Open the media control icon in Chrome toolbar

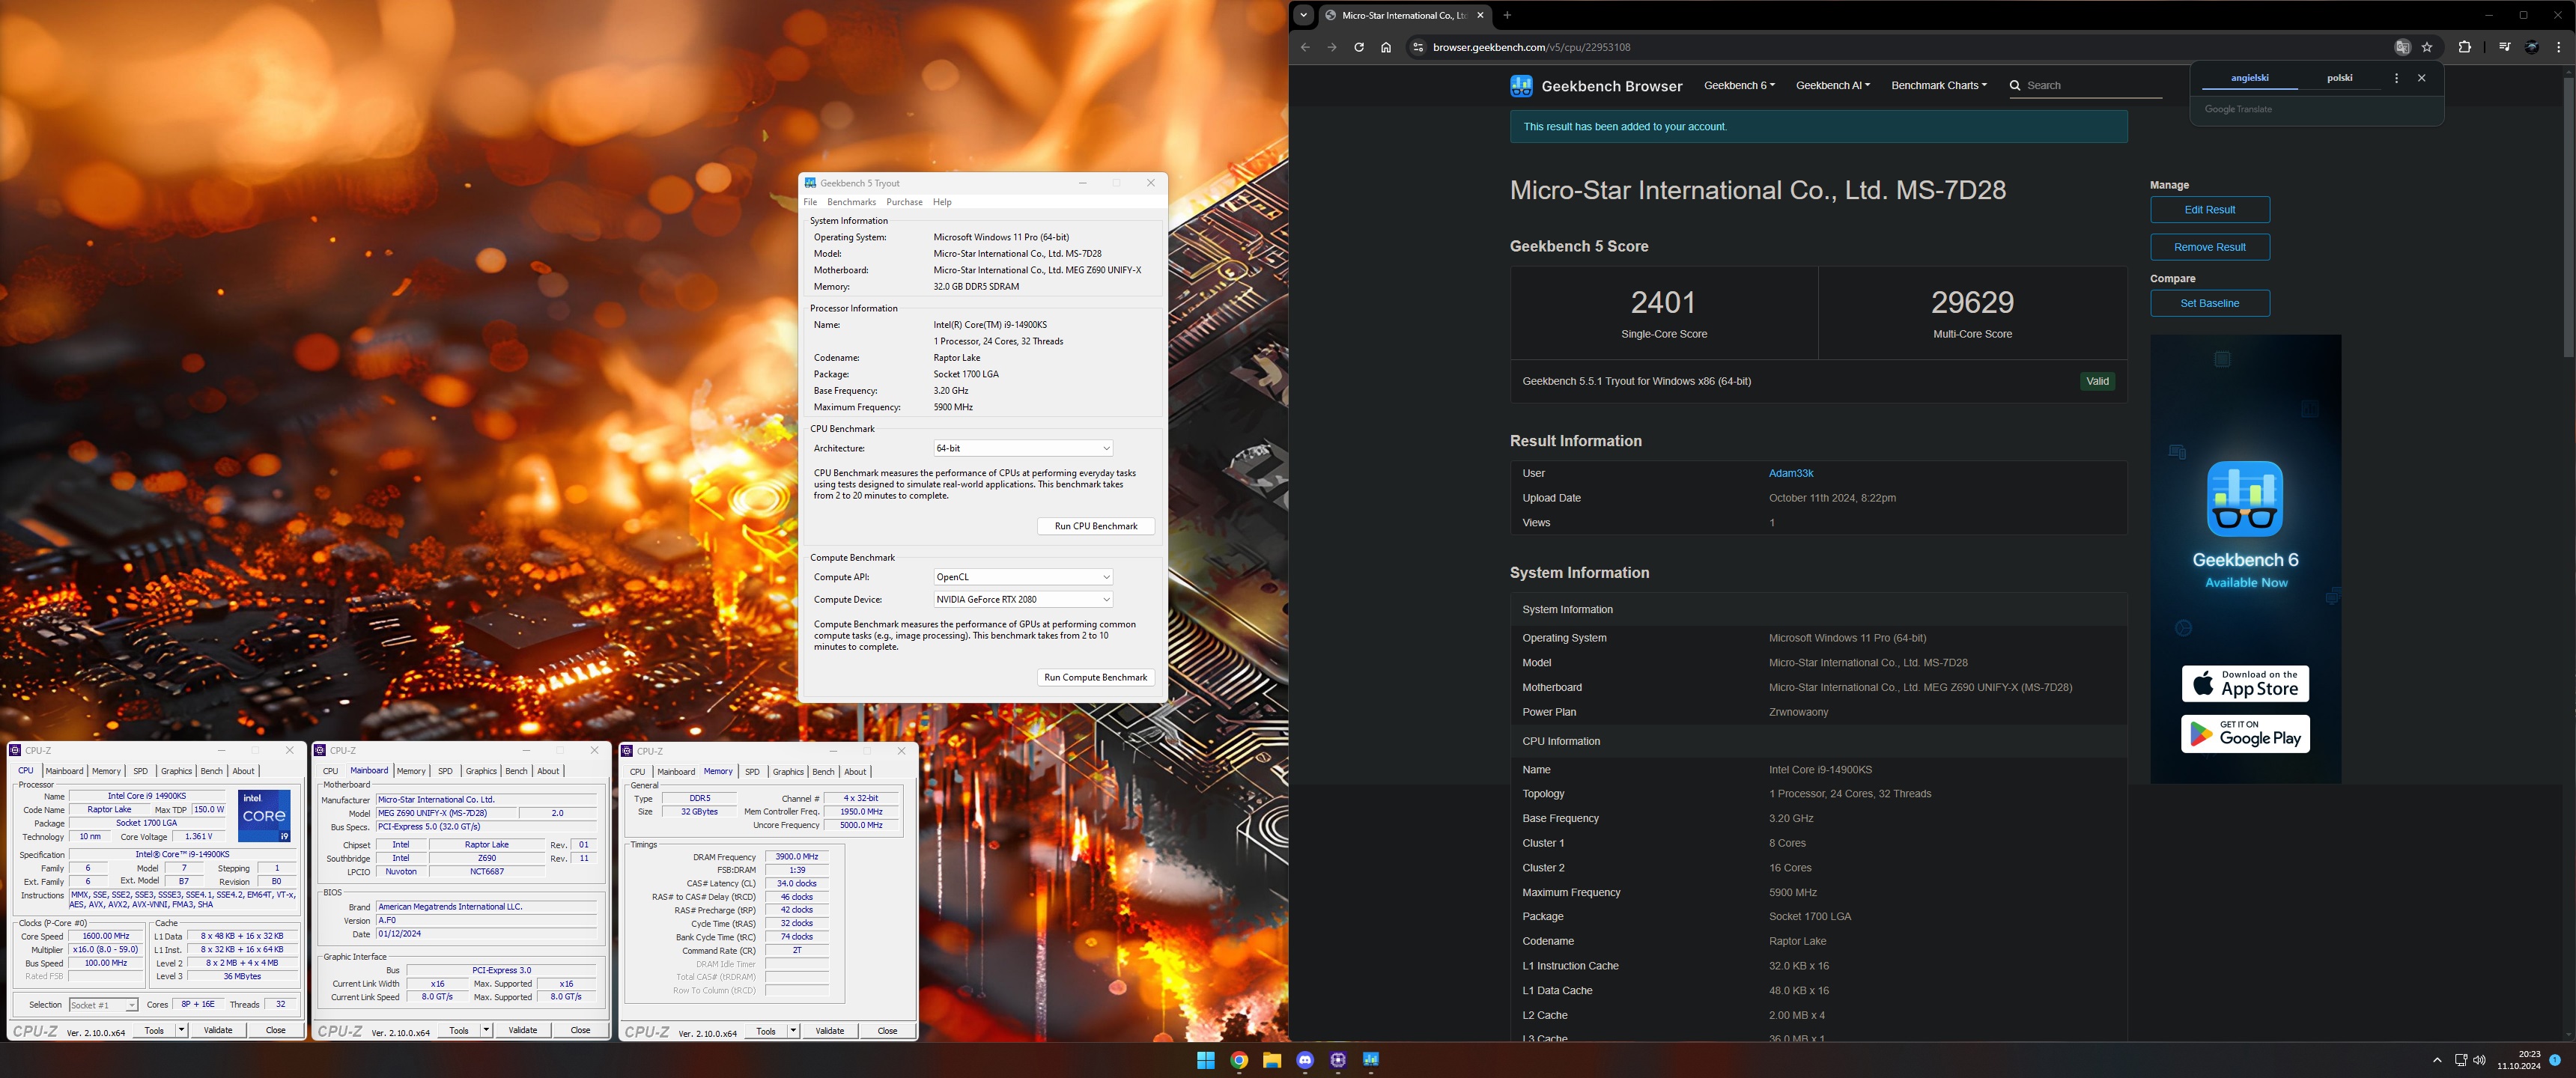click(2505, 47)
